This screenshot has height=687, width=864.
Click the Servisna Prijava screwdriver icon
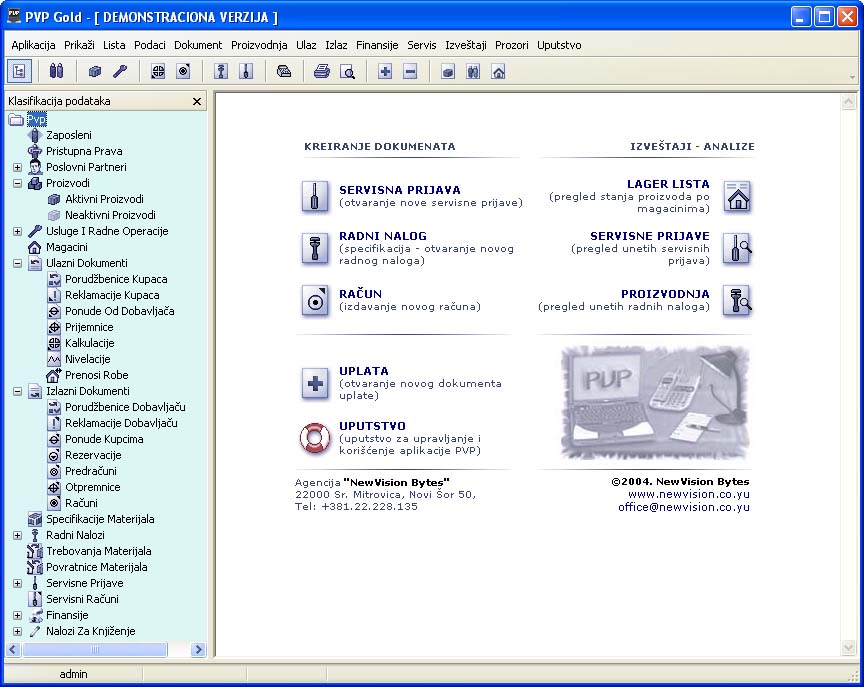click(x=315, y=197)
